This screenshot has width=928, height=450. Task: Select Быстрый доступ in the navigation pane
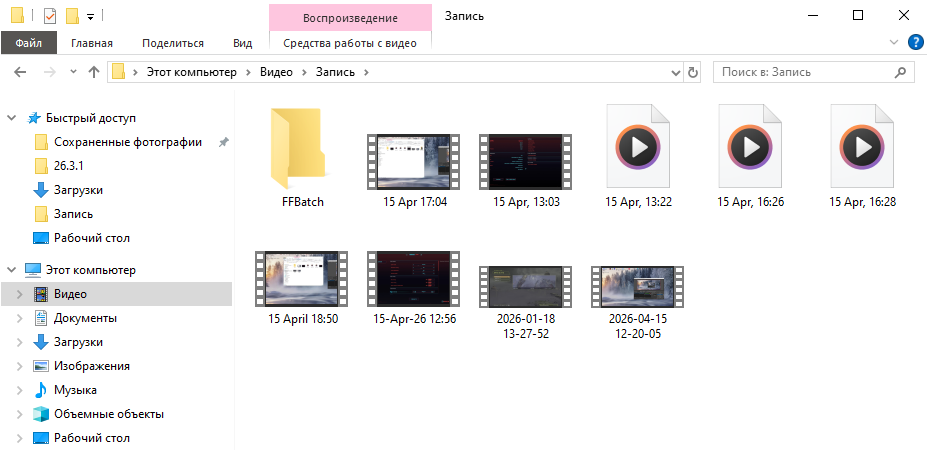[91, 118]
